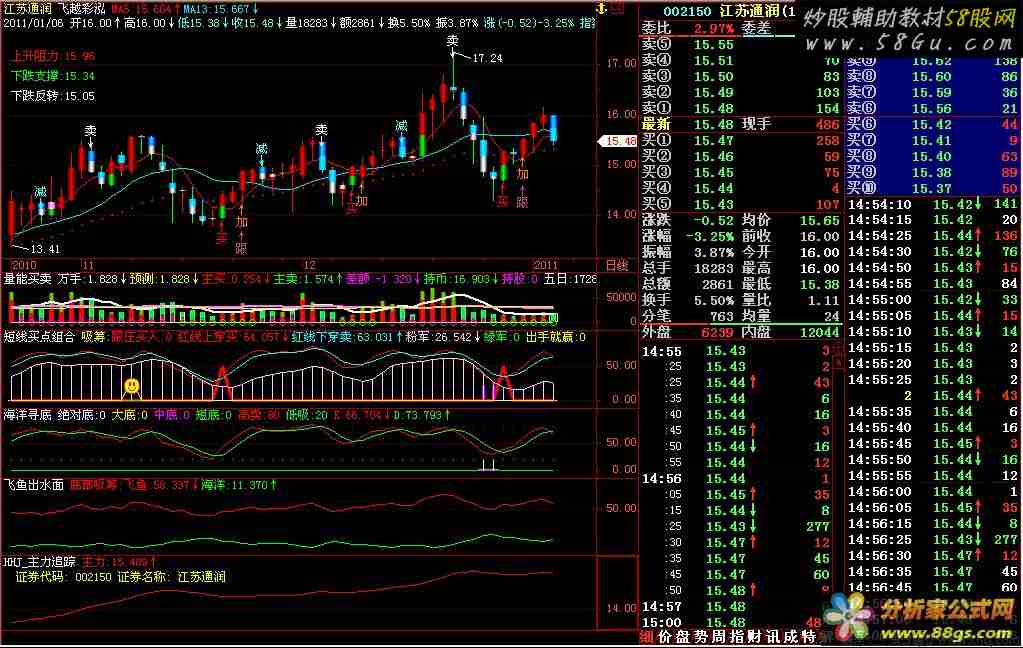Switch to the 指 tab
Image resolution: width=1023 pixels, height=648 pixels.
tap(737, 637)
